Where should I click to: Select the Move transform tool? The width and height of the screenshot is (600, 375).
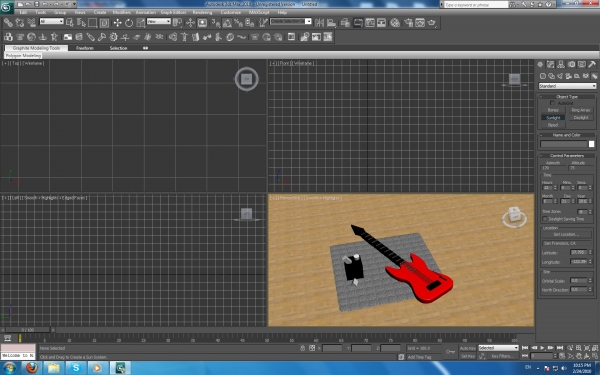(117, 23)
